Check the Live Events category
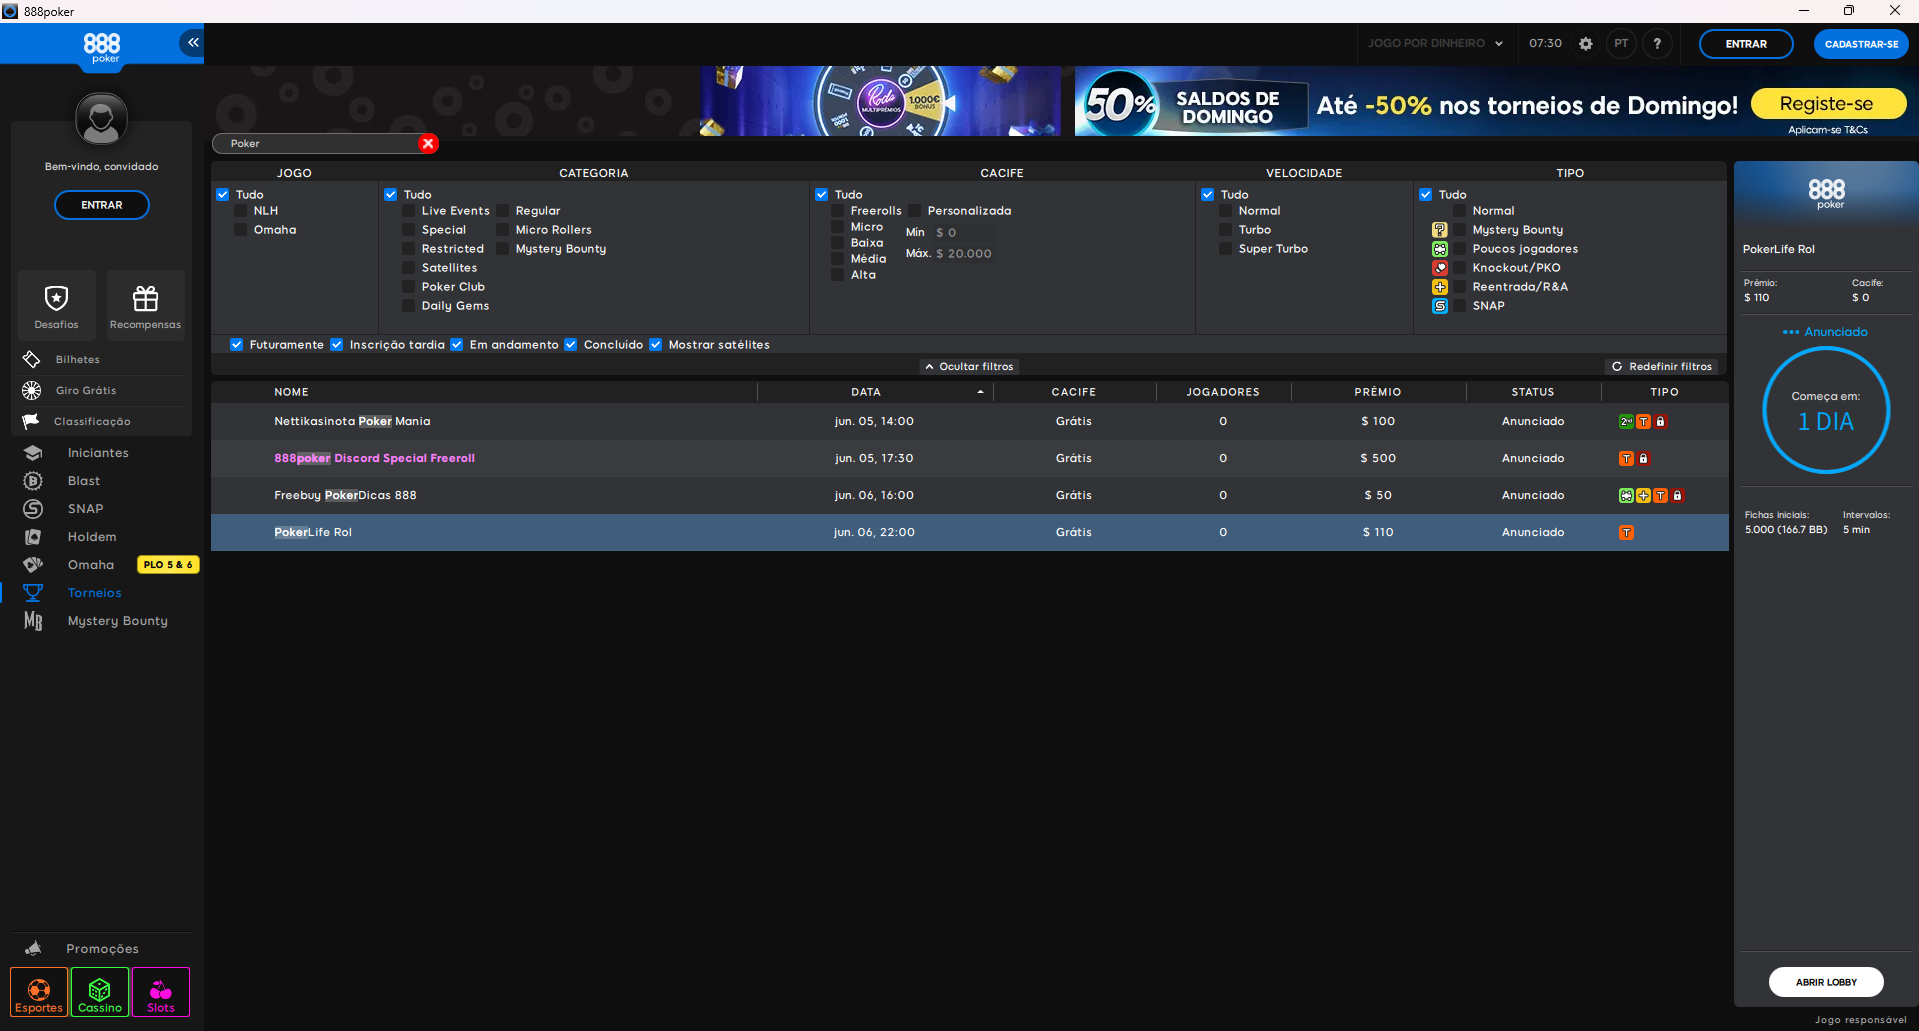This screenshot has width=1919, height=1031. pos(409,211)
